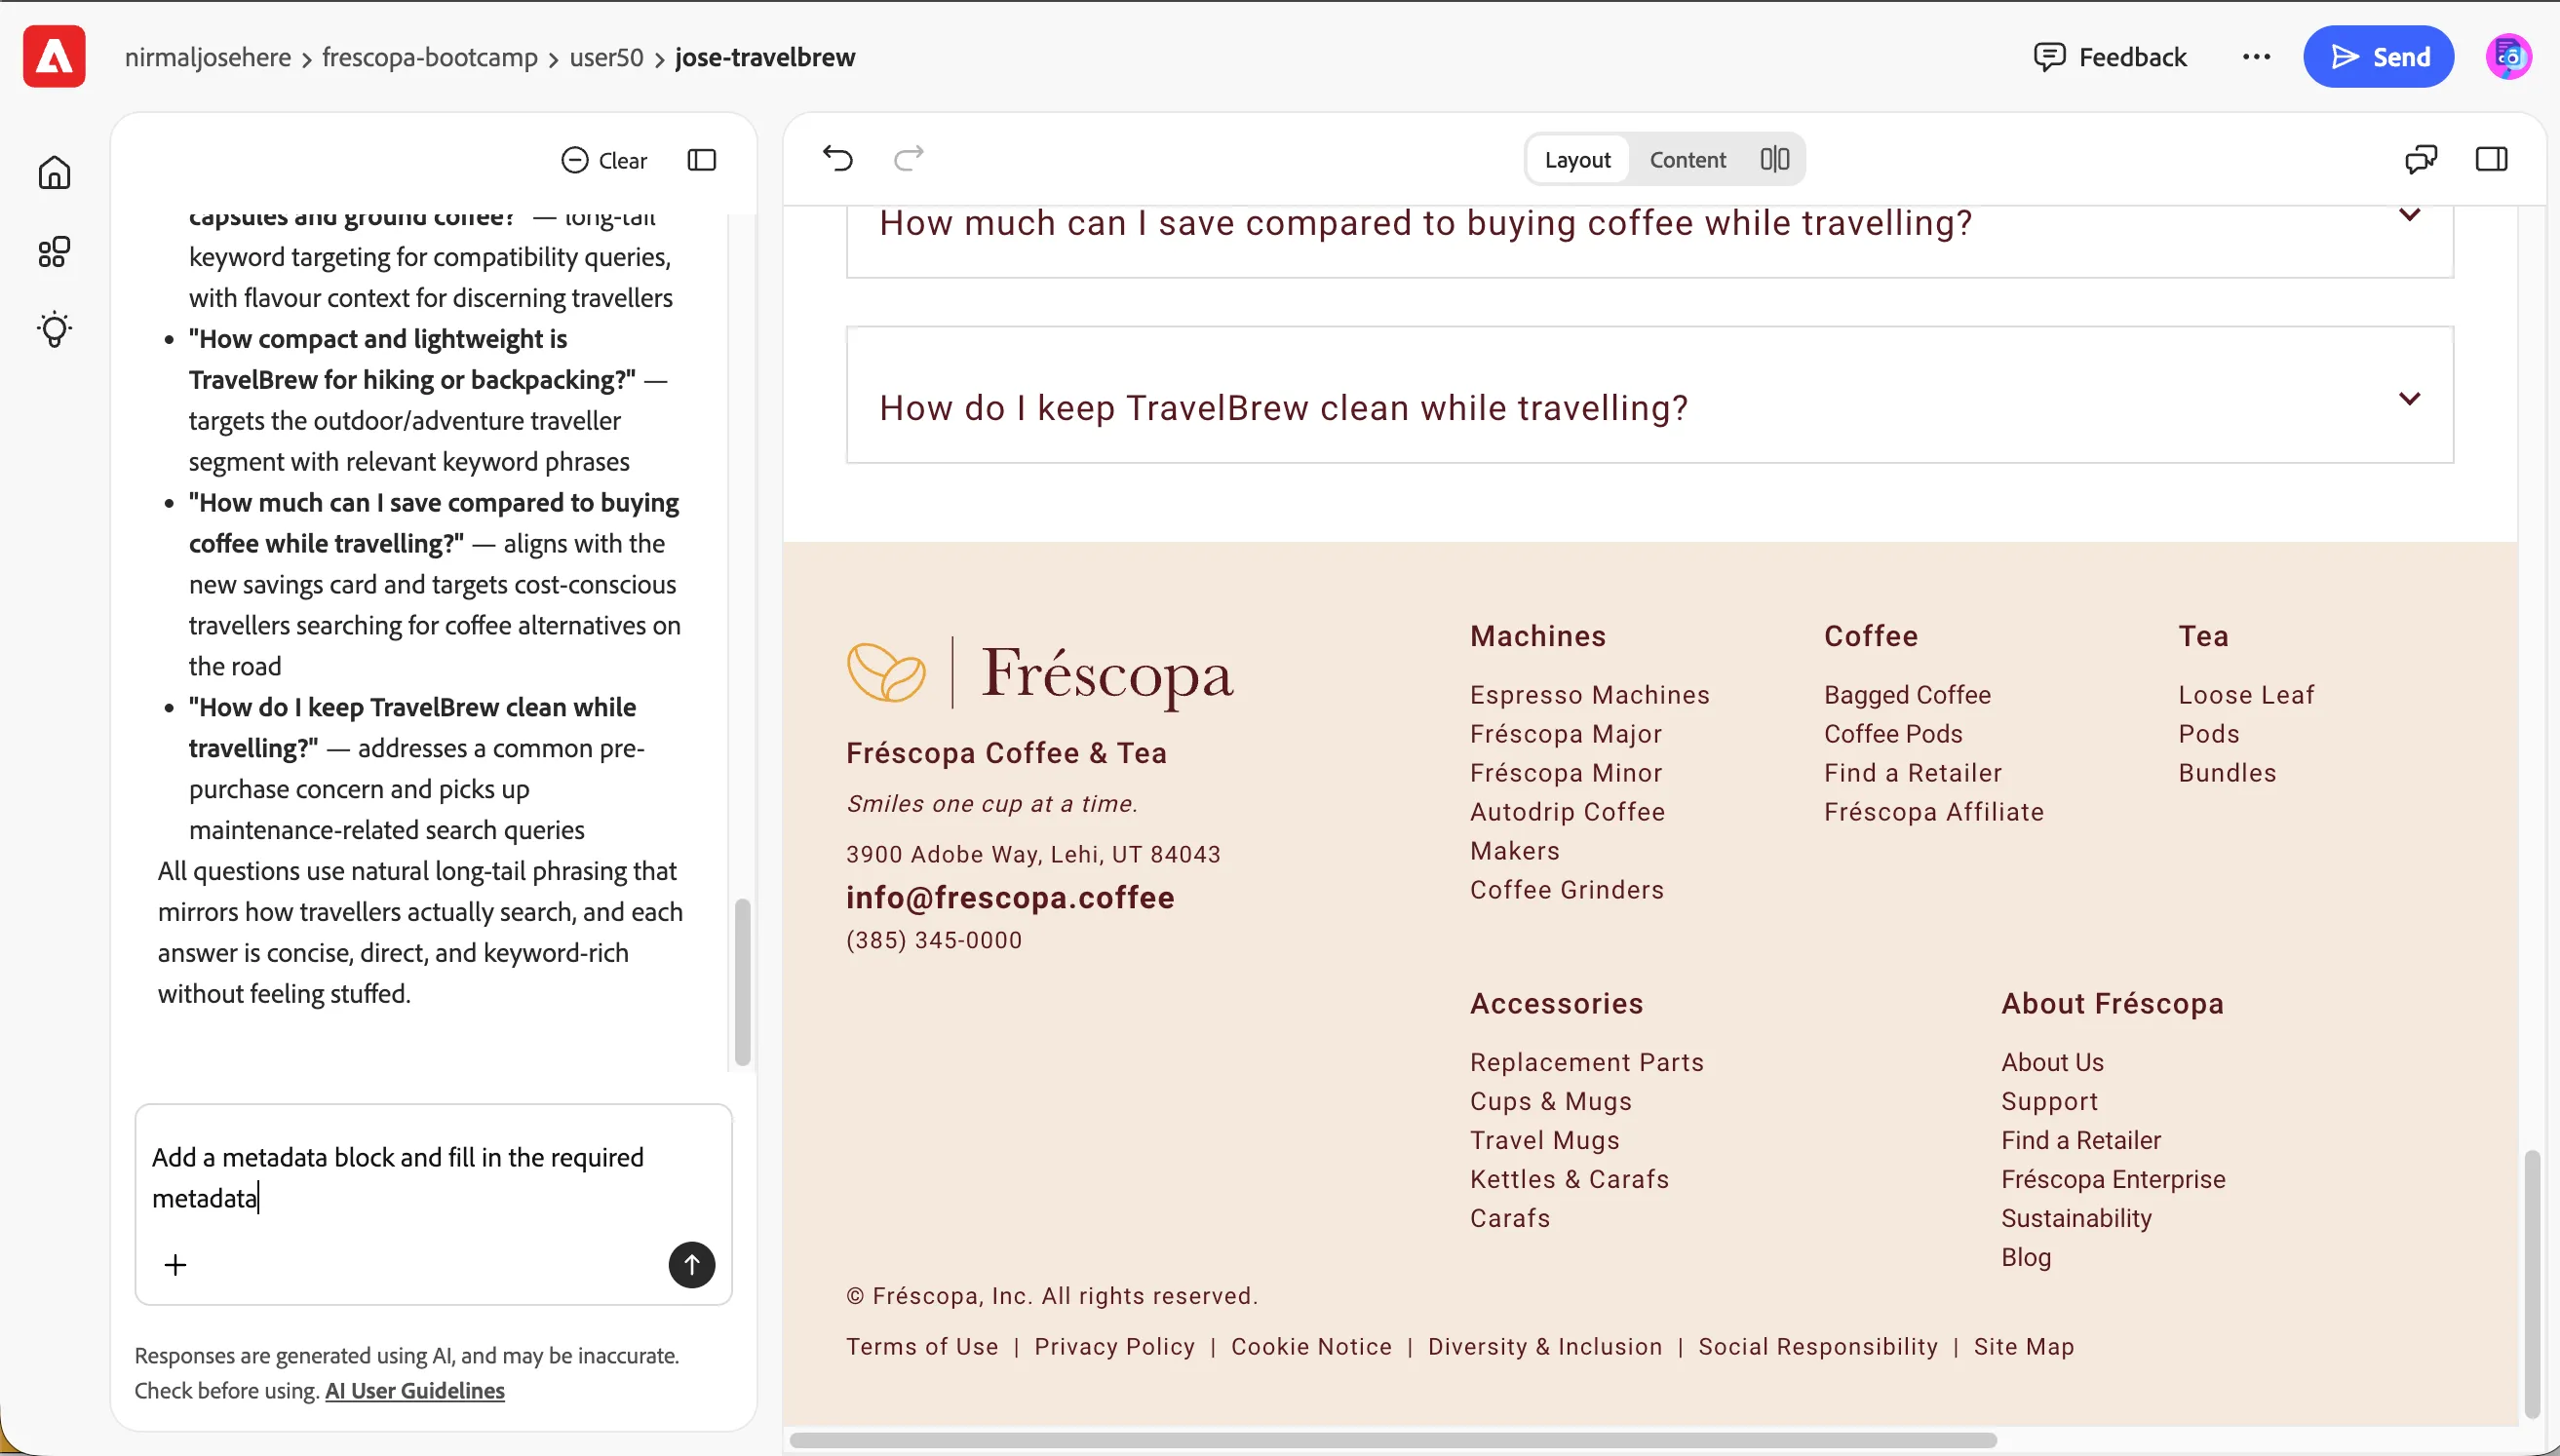
Task: Select the Content tab
Action: tap(1688, 159)
